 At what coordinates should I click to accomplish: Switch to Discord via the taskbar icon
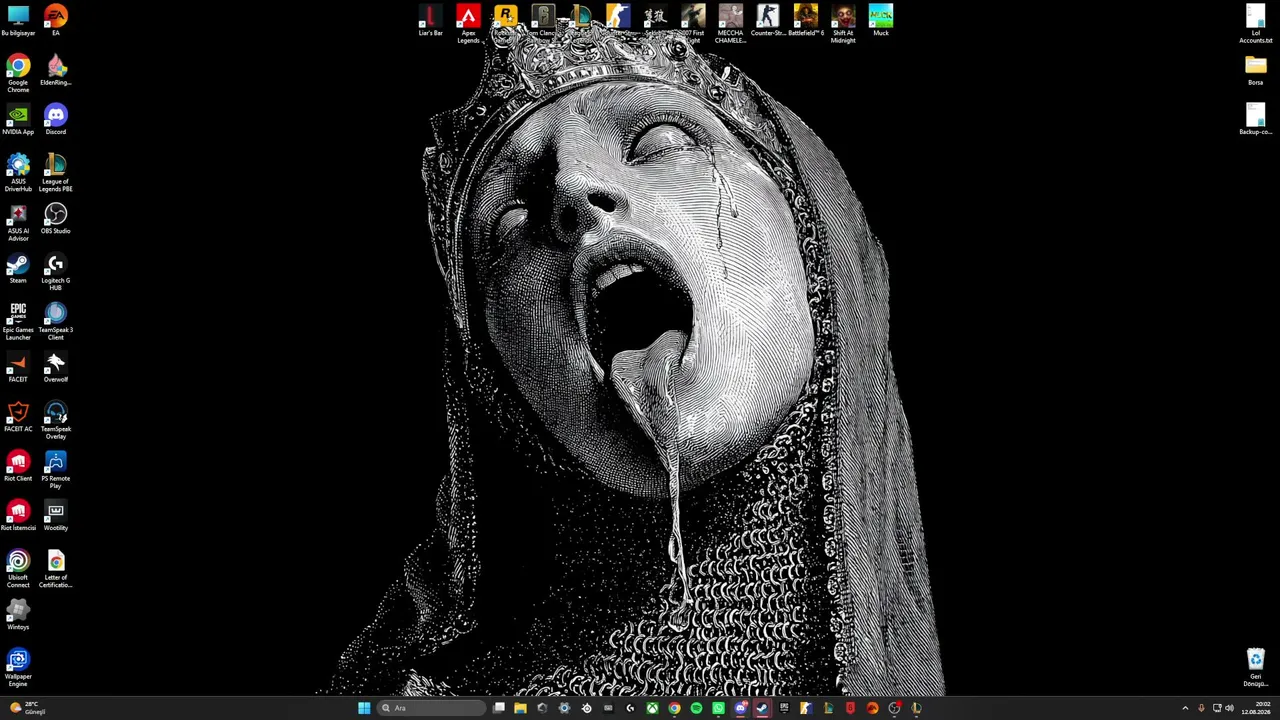click(x=740, y=708)
